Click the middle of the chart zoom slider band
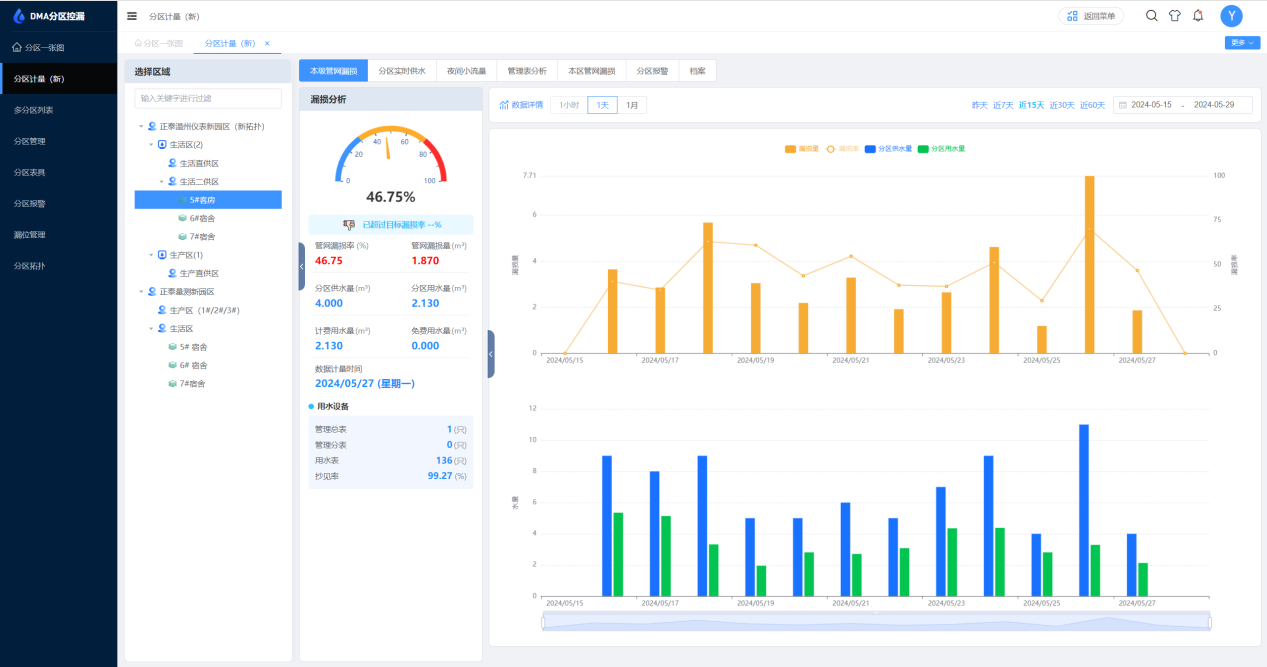1267x667 pixels. coord(877,622)
